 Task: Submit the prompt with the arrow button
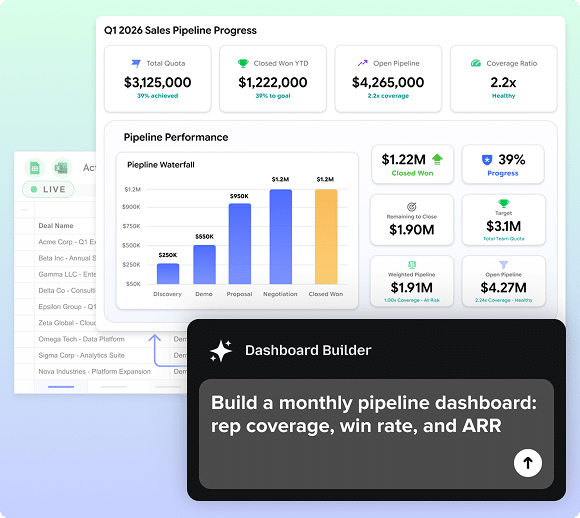pos(528,463)
